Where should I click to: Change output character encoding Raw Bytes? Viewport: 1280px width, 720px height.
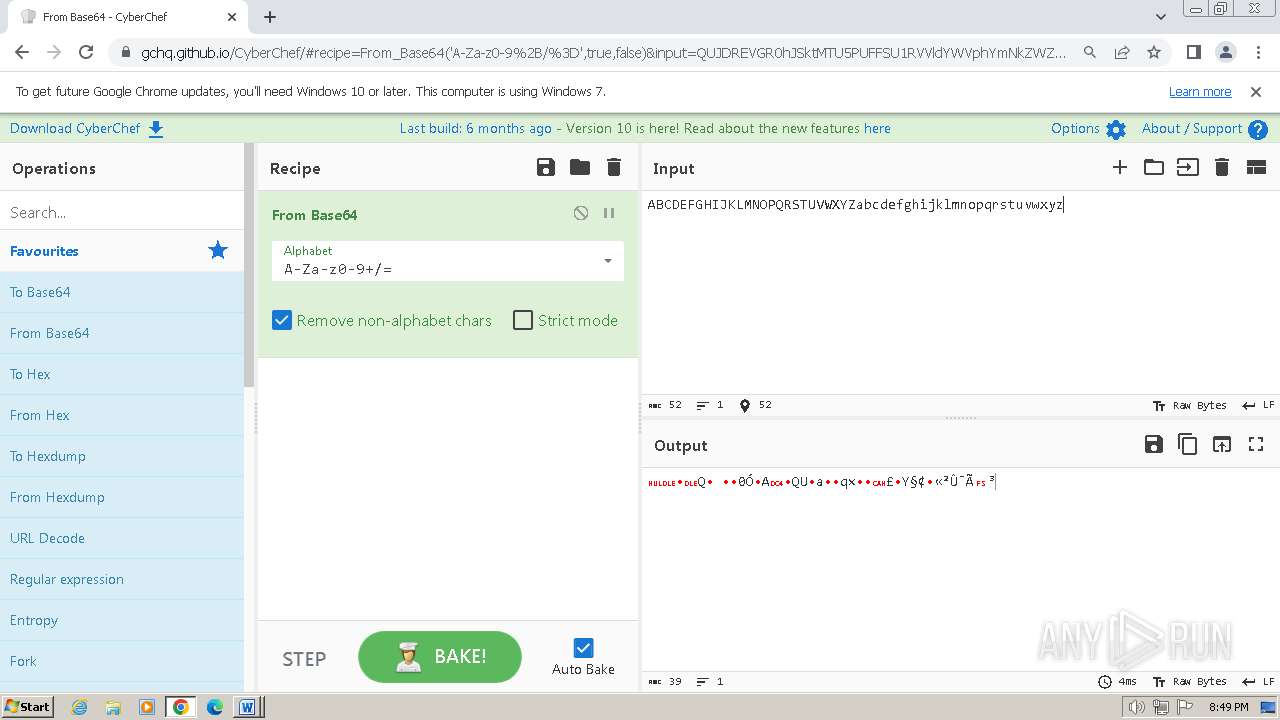[x=1189, y=681]
